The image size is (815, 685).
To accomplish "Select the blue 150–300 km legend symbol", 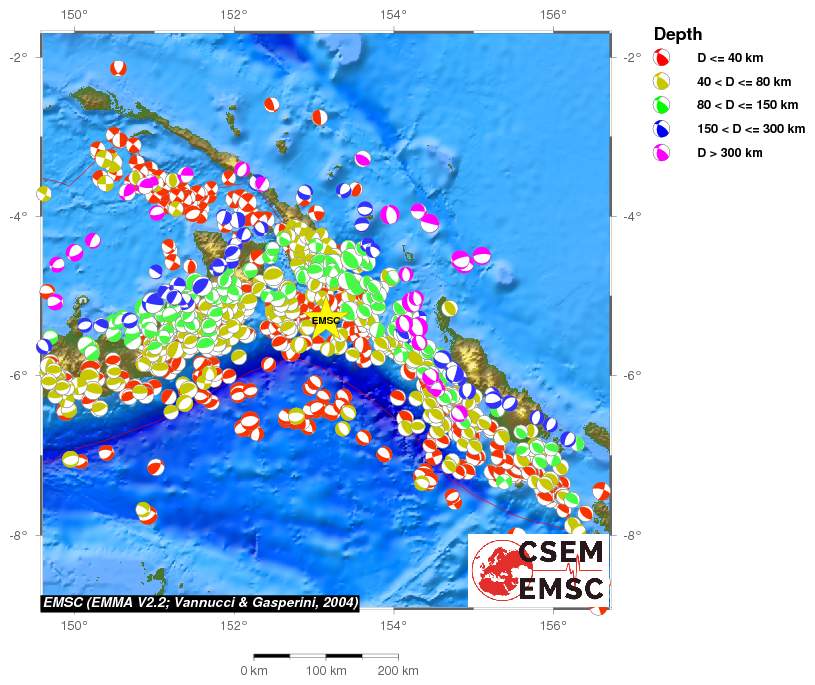I will coord(661,129).
